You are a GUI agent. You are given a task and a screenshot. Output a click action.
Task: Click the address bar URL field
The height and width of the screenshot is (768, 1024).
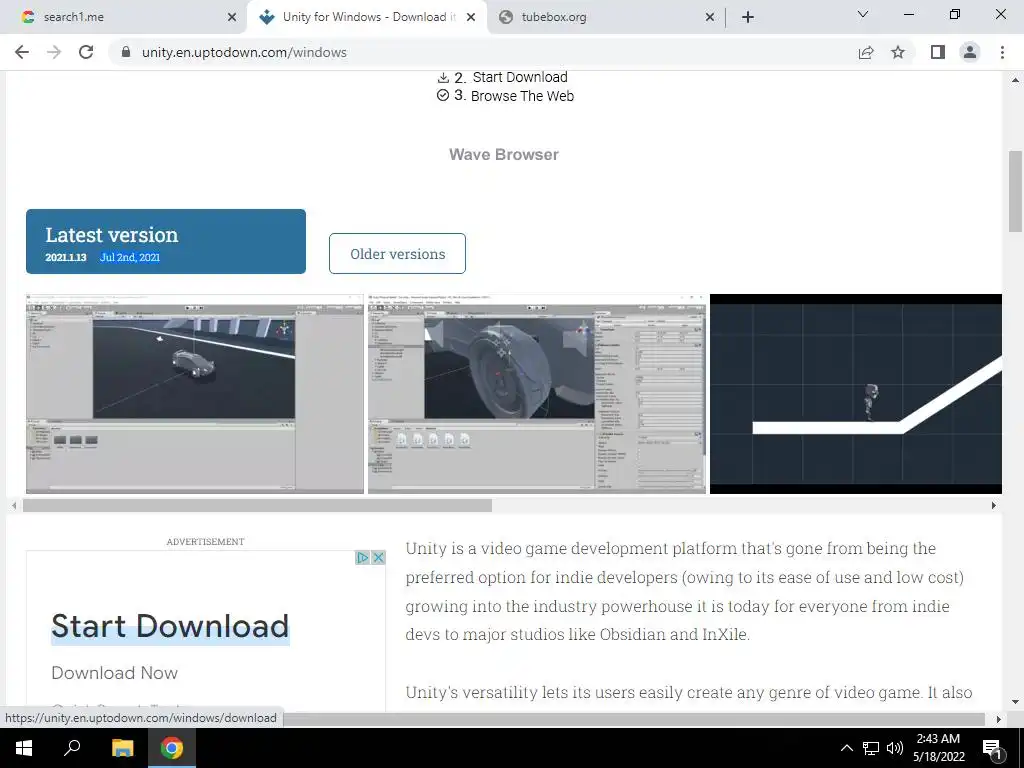[483, 52]
